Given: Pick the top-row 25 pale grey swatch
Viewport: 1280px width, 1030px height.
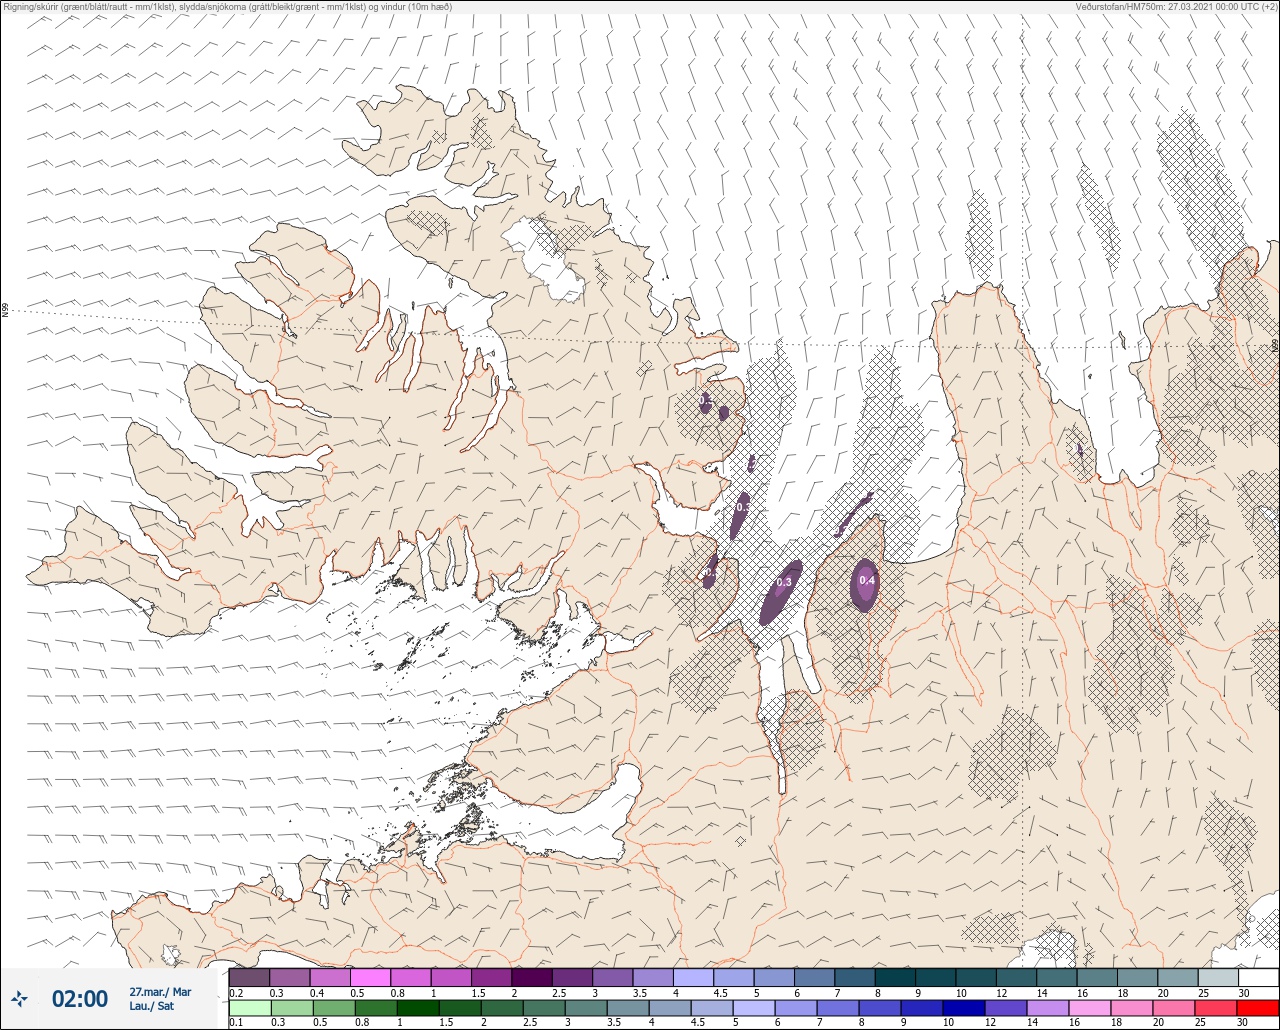Looking at the screenshot, I should [x=1218, y=977].
